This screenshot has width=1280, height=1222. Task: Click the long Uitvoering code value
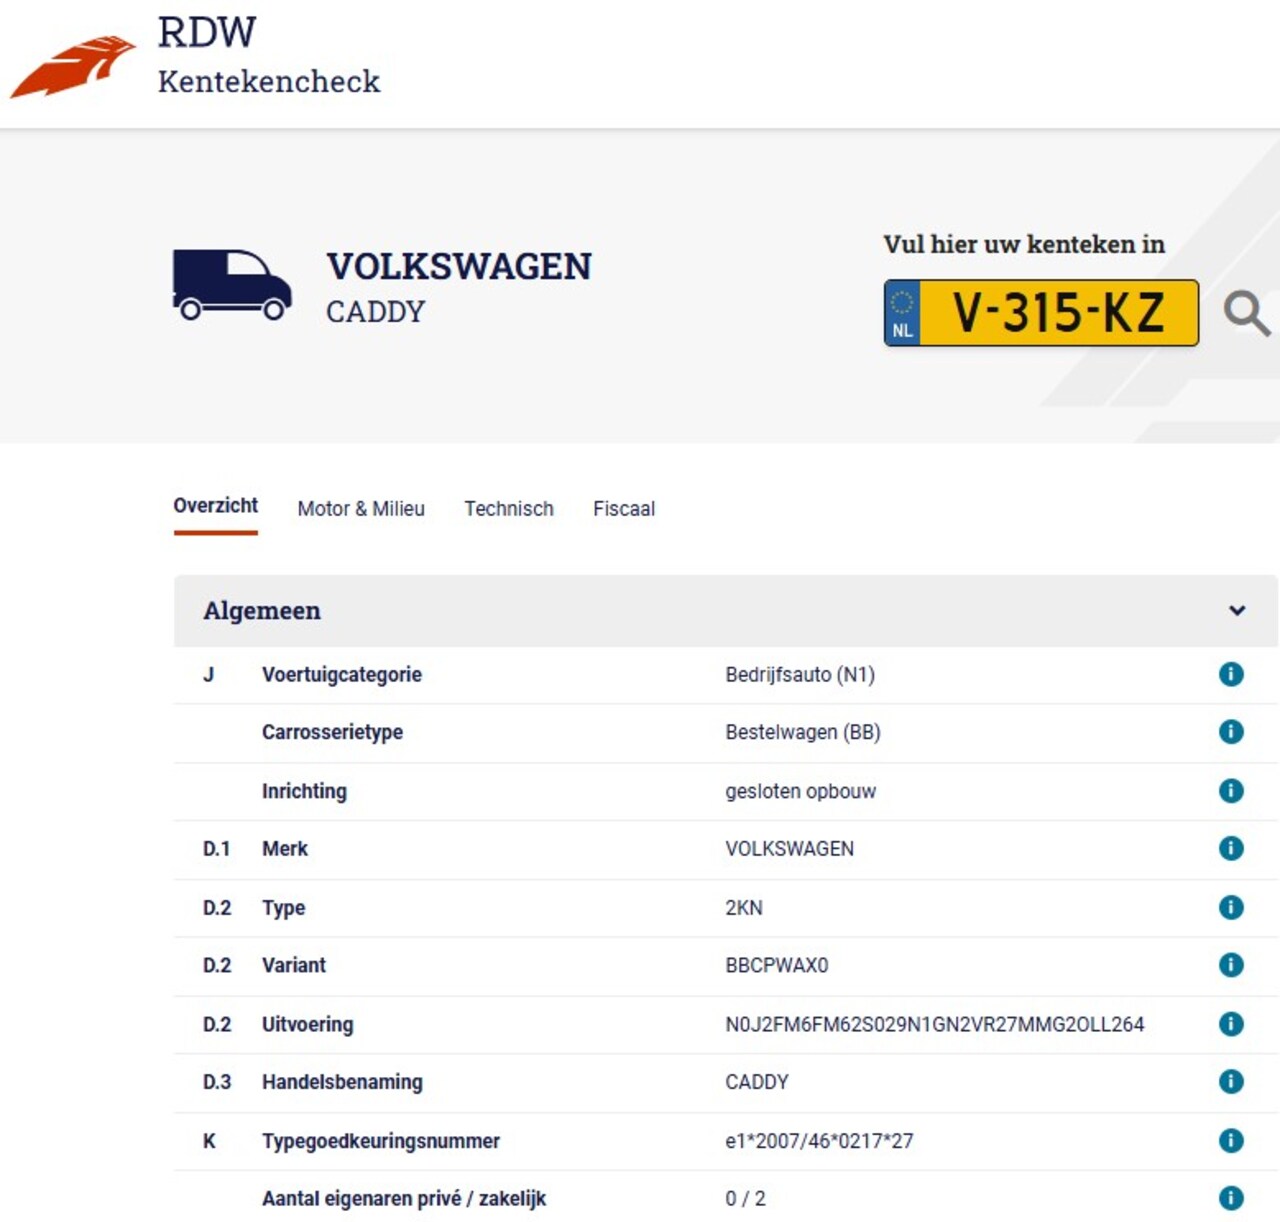pyautogui.click(x=935, y=1024)
